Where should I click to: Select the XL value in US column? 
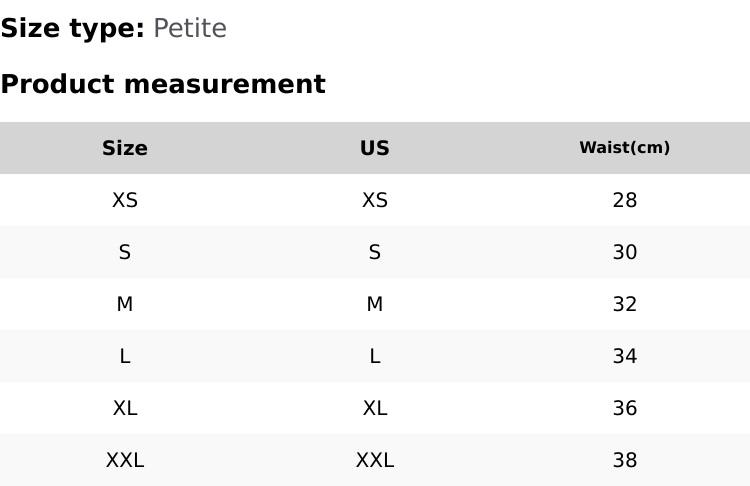point(375,408)
